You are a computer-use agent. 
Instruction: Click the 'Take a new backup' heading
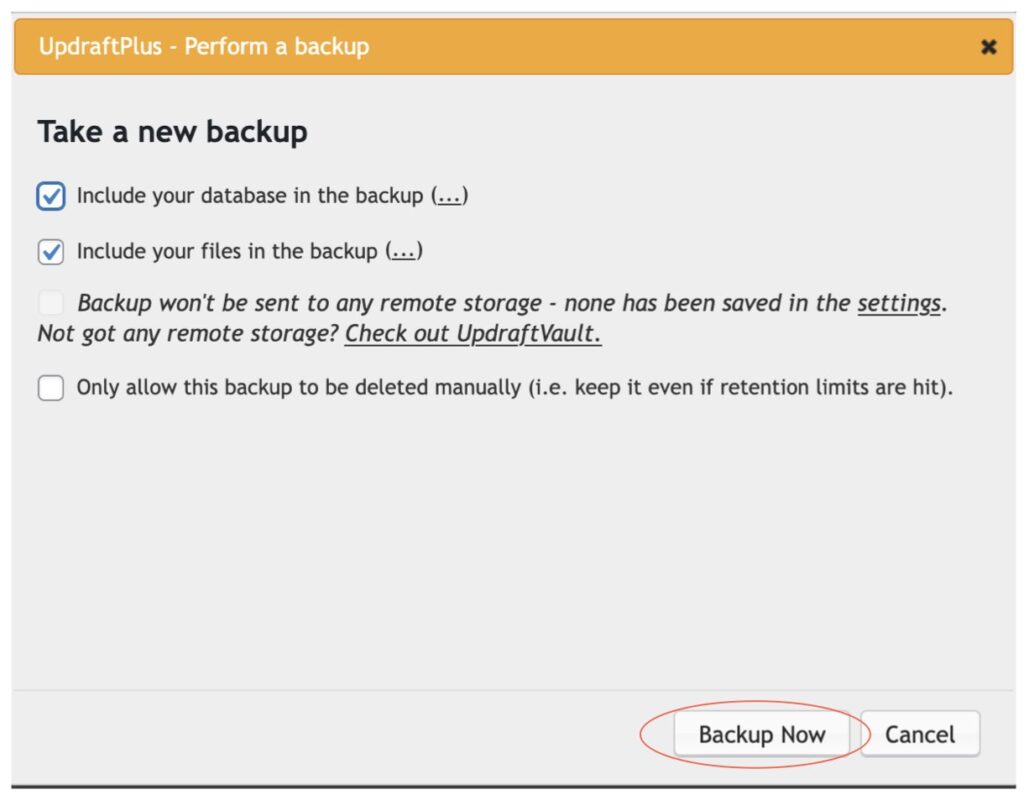pyautogui.click(x=172, y=132)
